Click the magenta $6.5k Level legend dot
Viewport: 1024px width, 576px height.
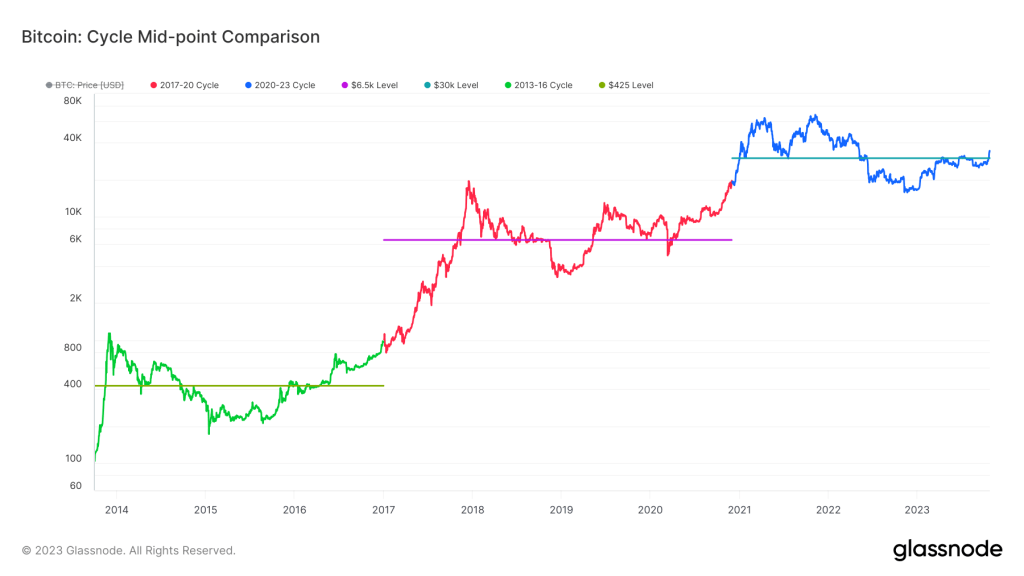pos(346,86)
